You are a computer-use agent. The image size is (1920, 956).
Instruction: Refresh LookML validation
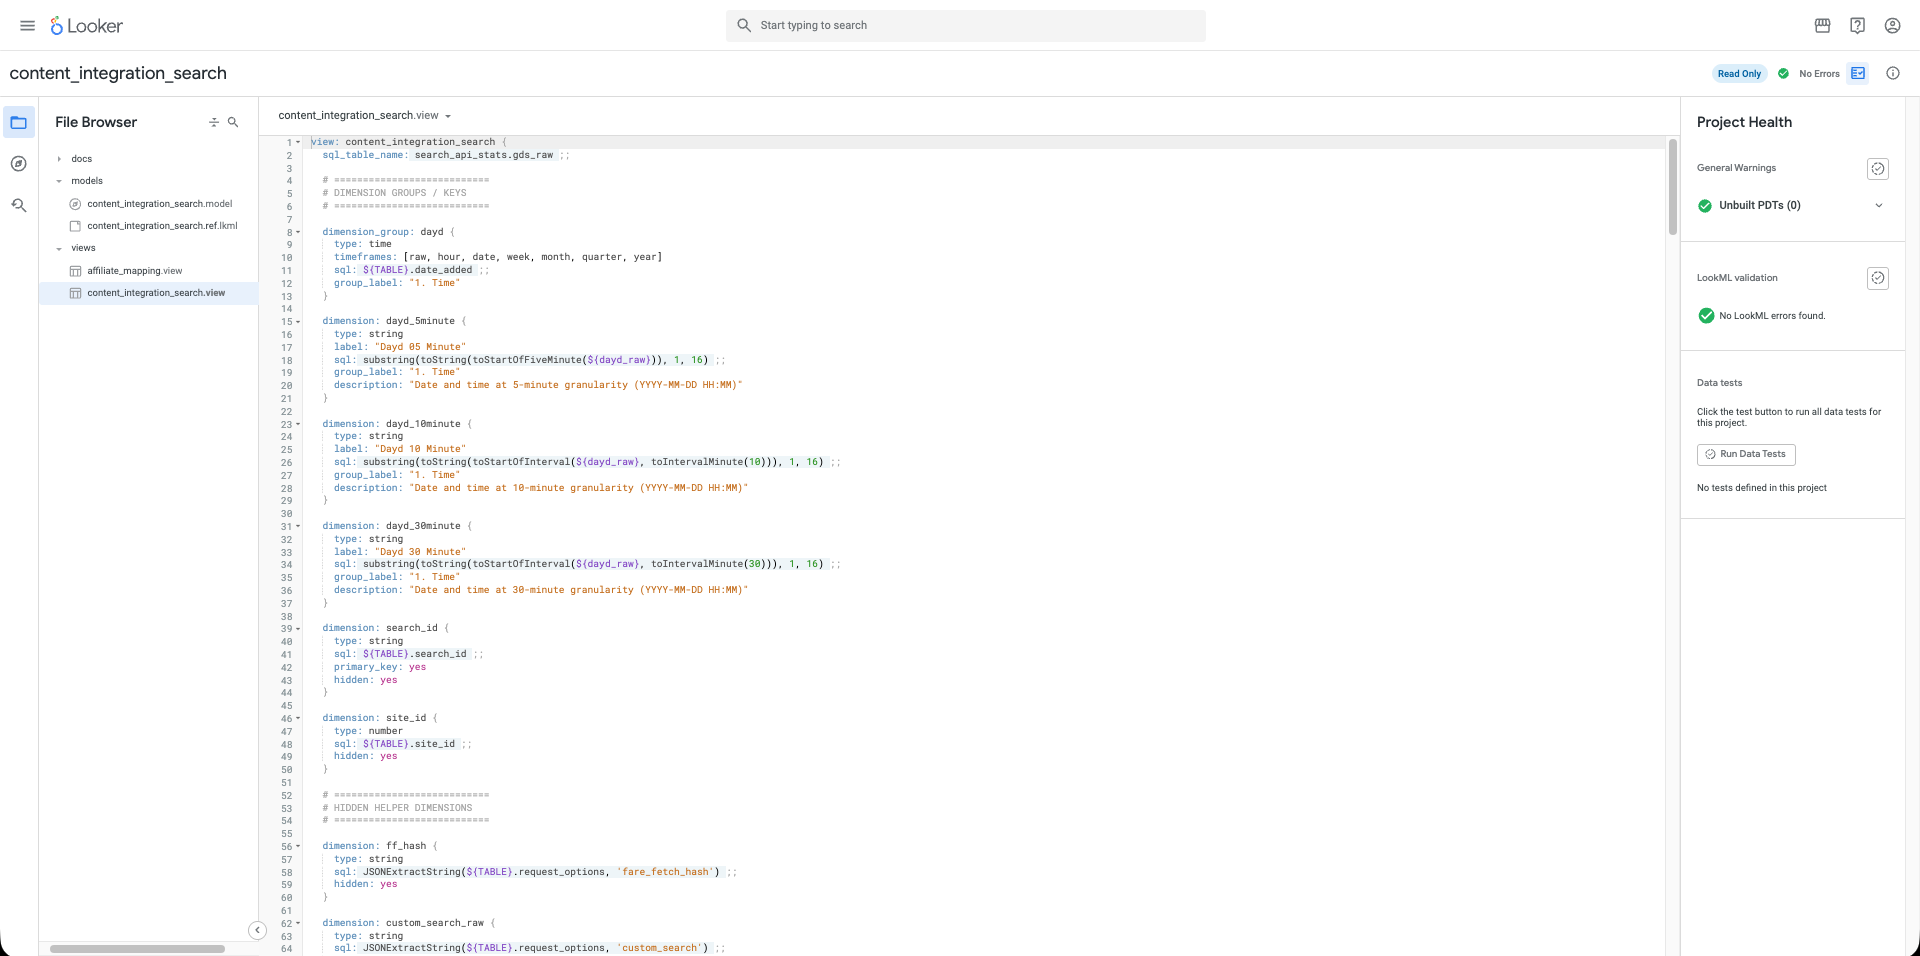1877,278
